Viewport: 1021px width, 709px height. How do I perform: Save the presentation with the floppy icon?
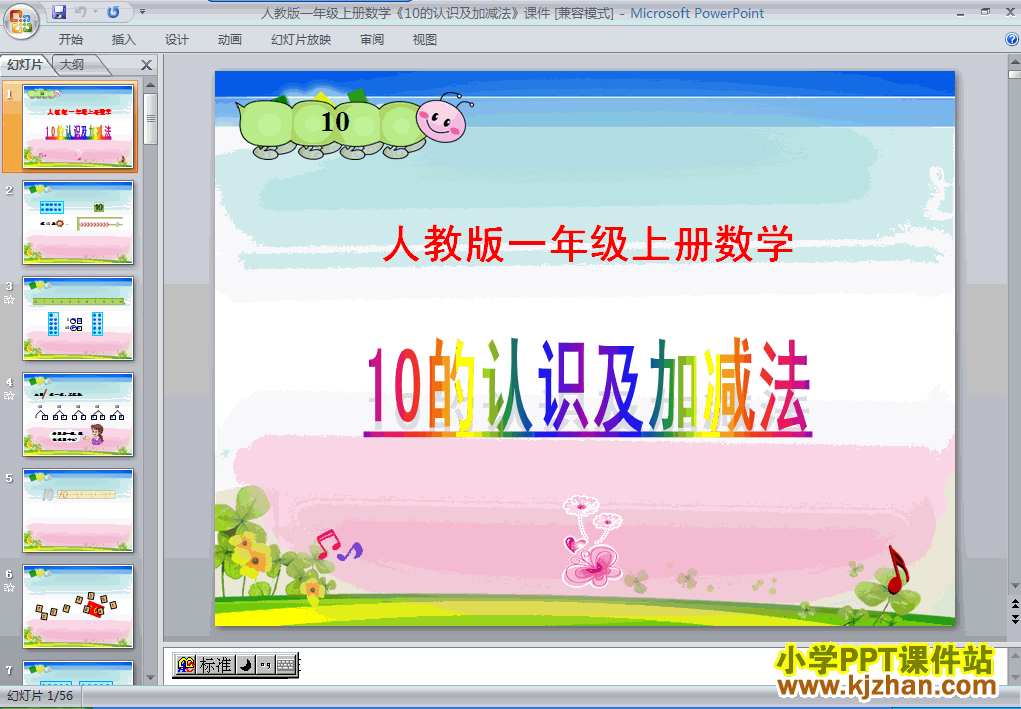click(x=59, y=12)
